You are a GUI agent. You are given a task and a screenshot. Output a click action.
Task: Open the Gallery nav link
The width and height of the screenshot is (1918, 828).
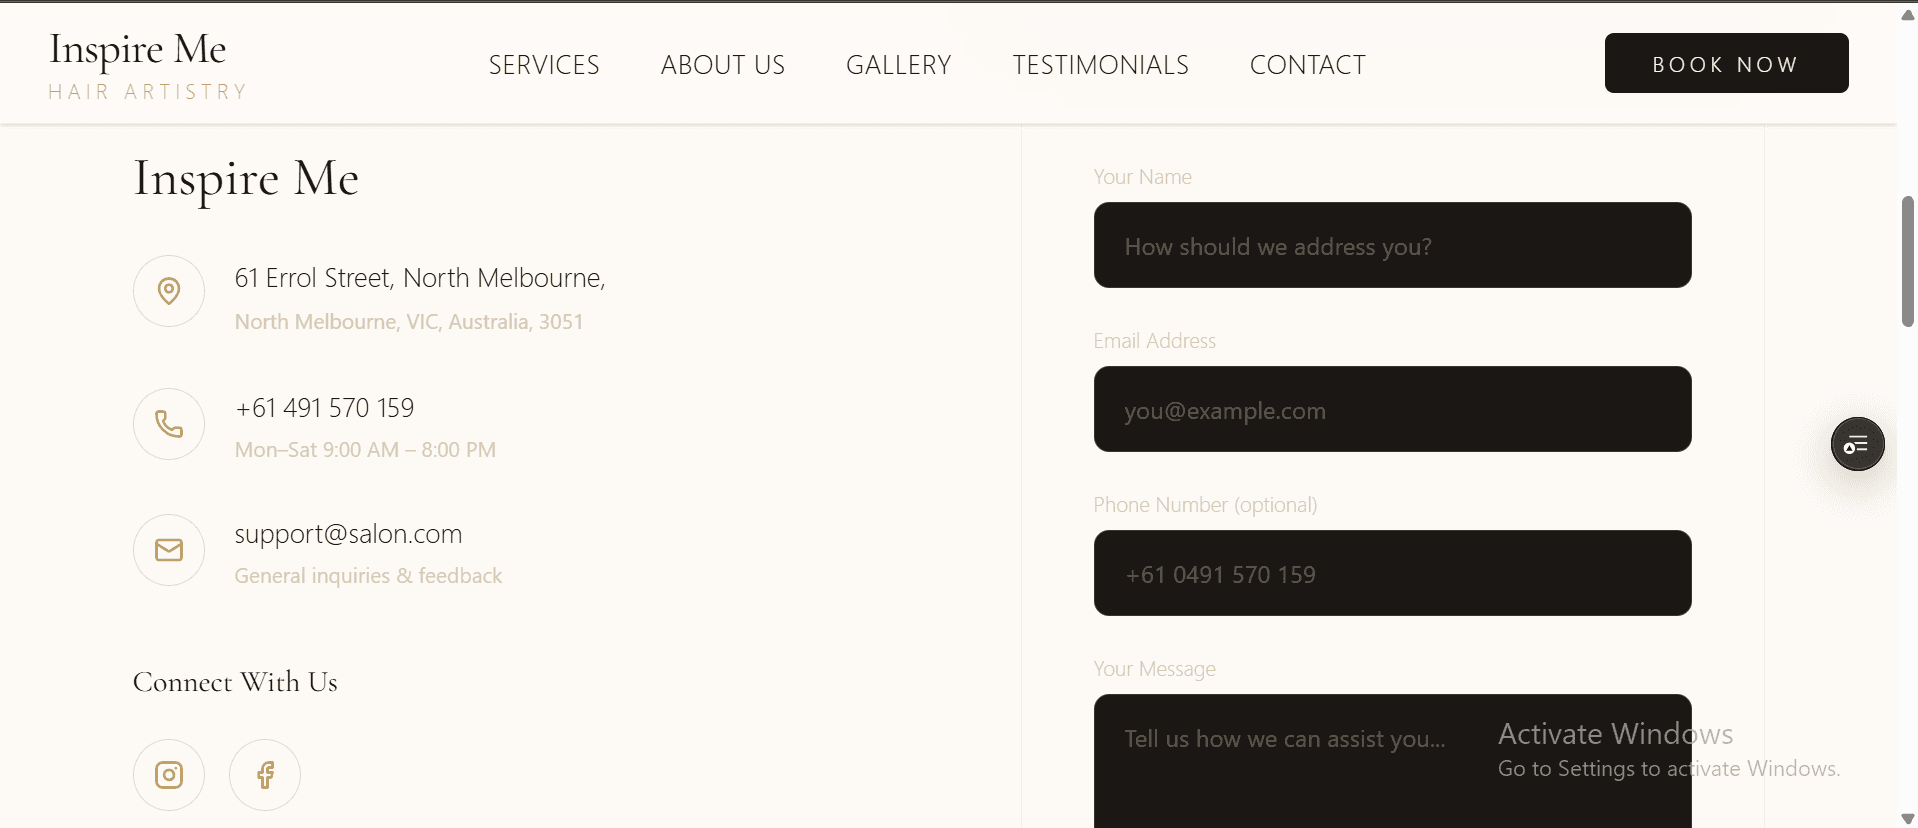(x=898, y=65)
